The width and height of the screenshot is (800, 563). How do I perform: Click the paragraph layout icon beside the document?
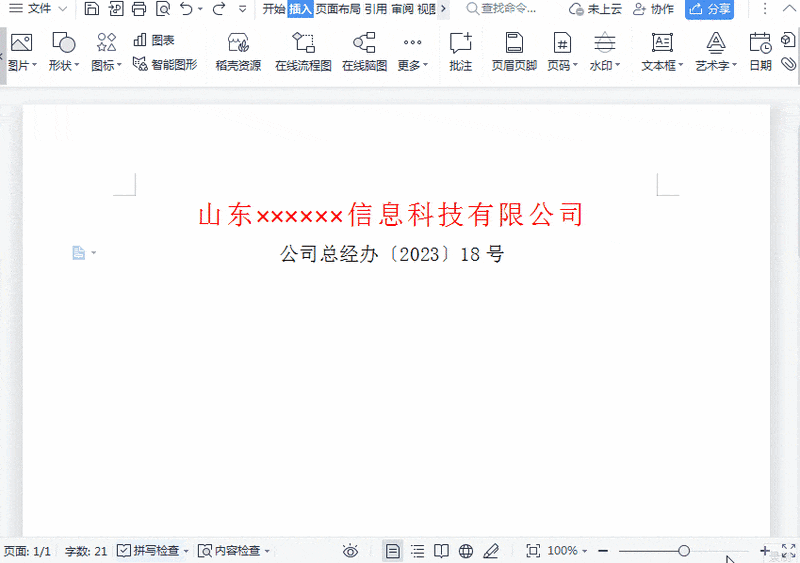tap(79, 253)
